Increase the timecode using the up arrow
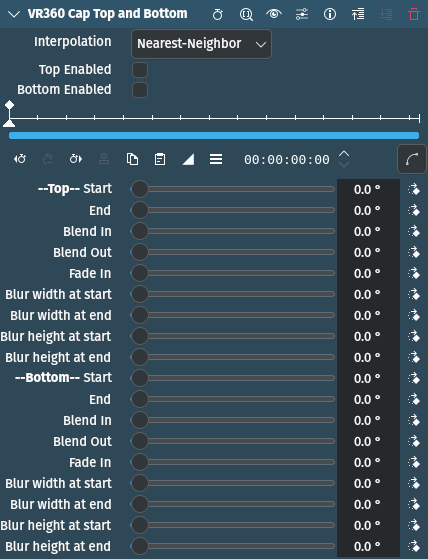This screenshot has width=428, height=559. [344, 154]
